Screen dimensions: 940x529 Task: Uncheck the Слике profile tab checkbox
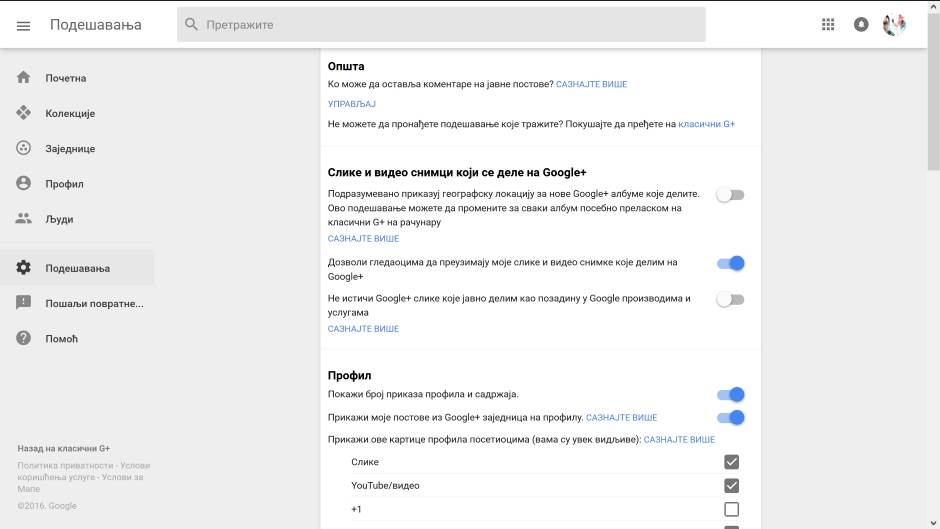(x=731, y=462)
